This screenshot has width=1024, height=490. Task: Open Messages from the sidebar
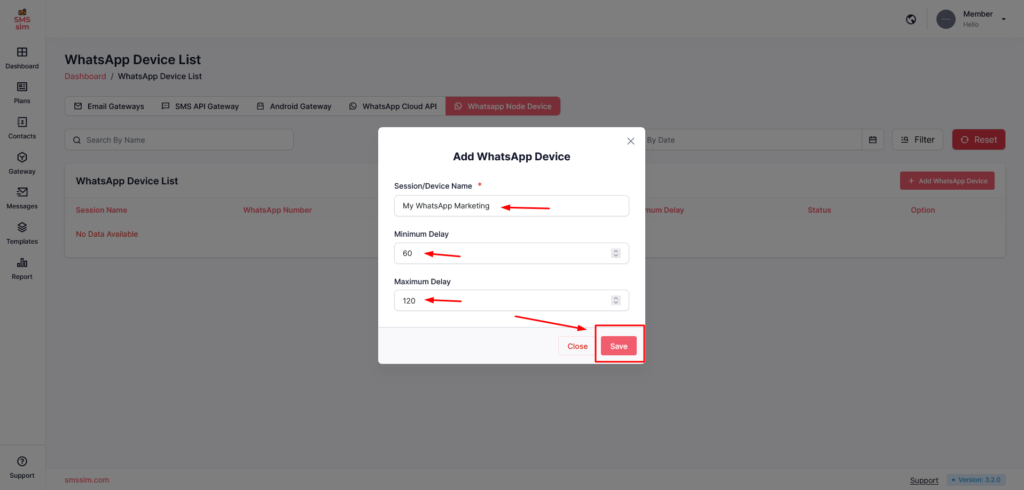click(x=22, y=193)
